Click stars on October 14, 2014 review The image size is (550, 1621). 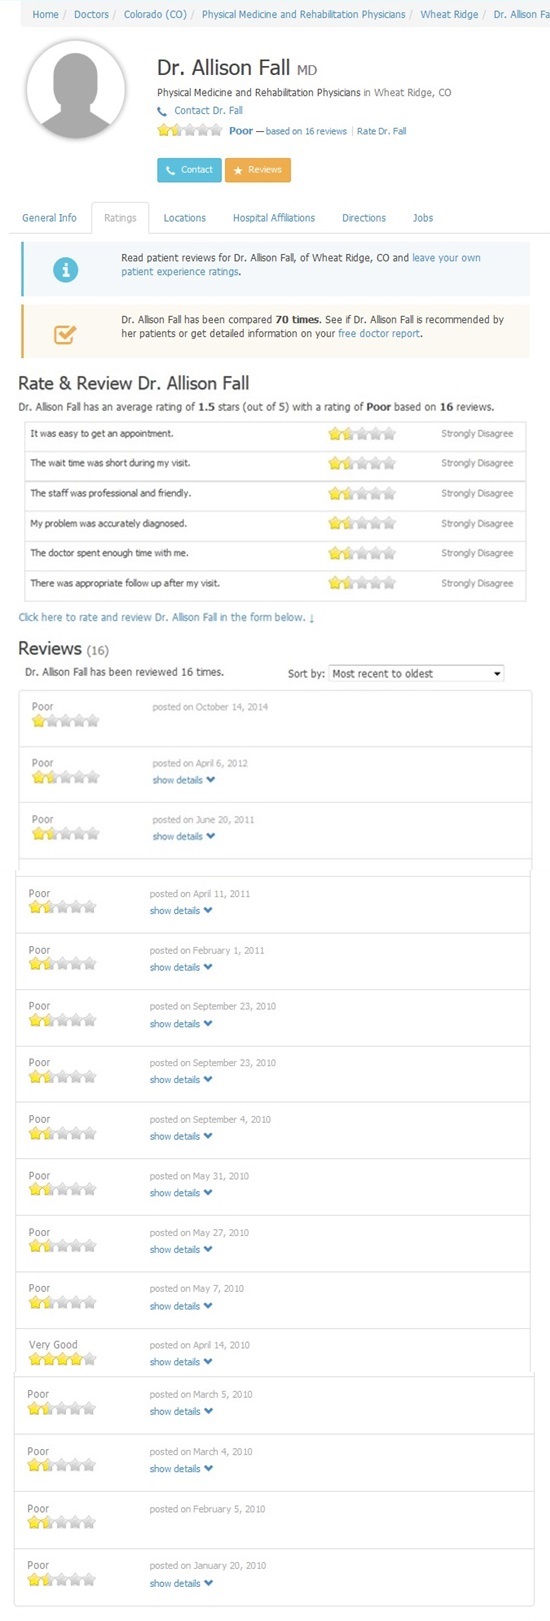coord(66,720)
